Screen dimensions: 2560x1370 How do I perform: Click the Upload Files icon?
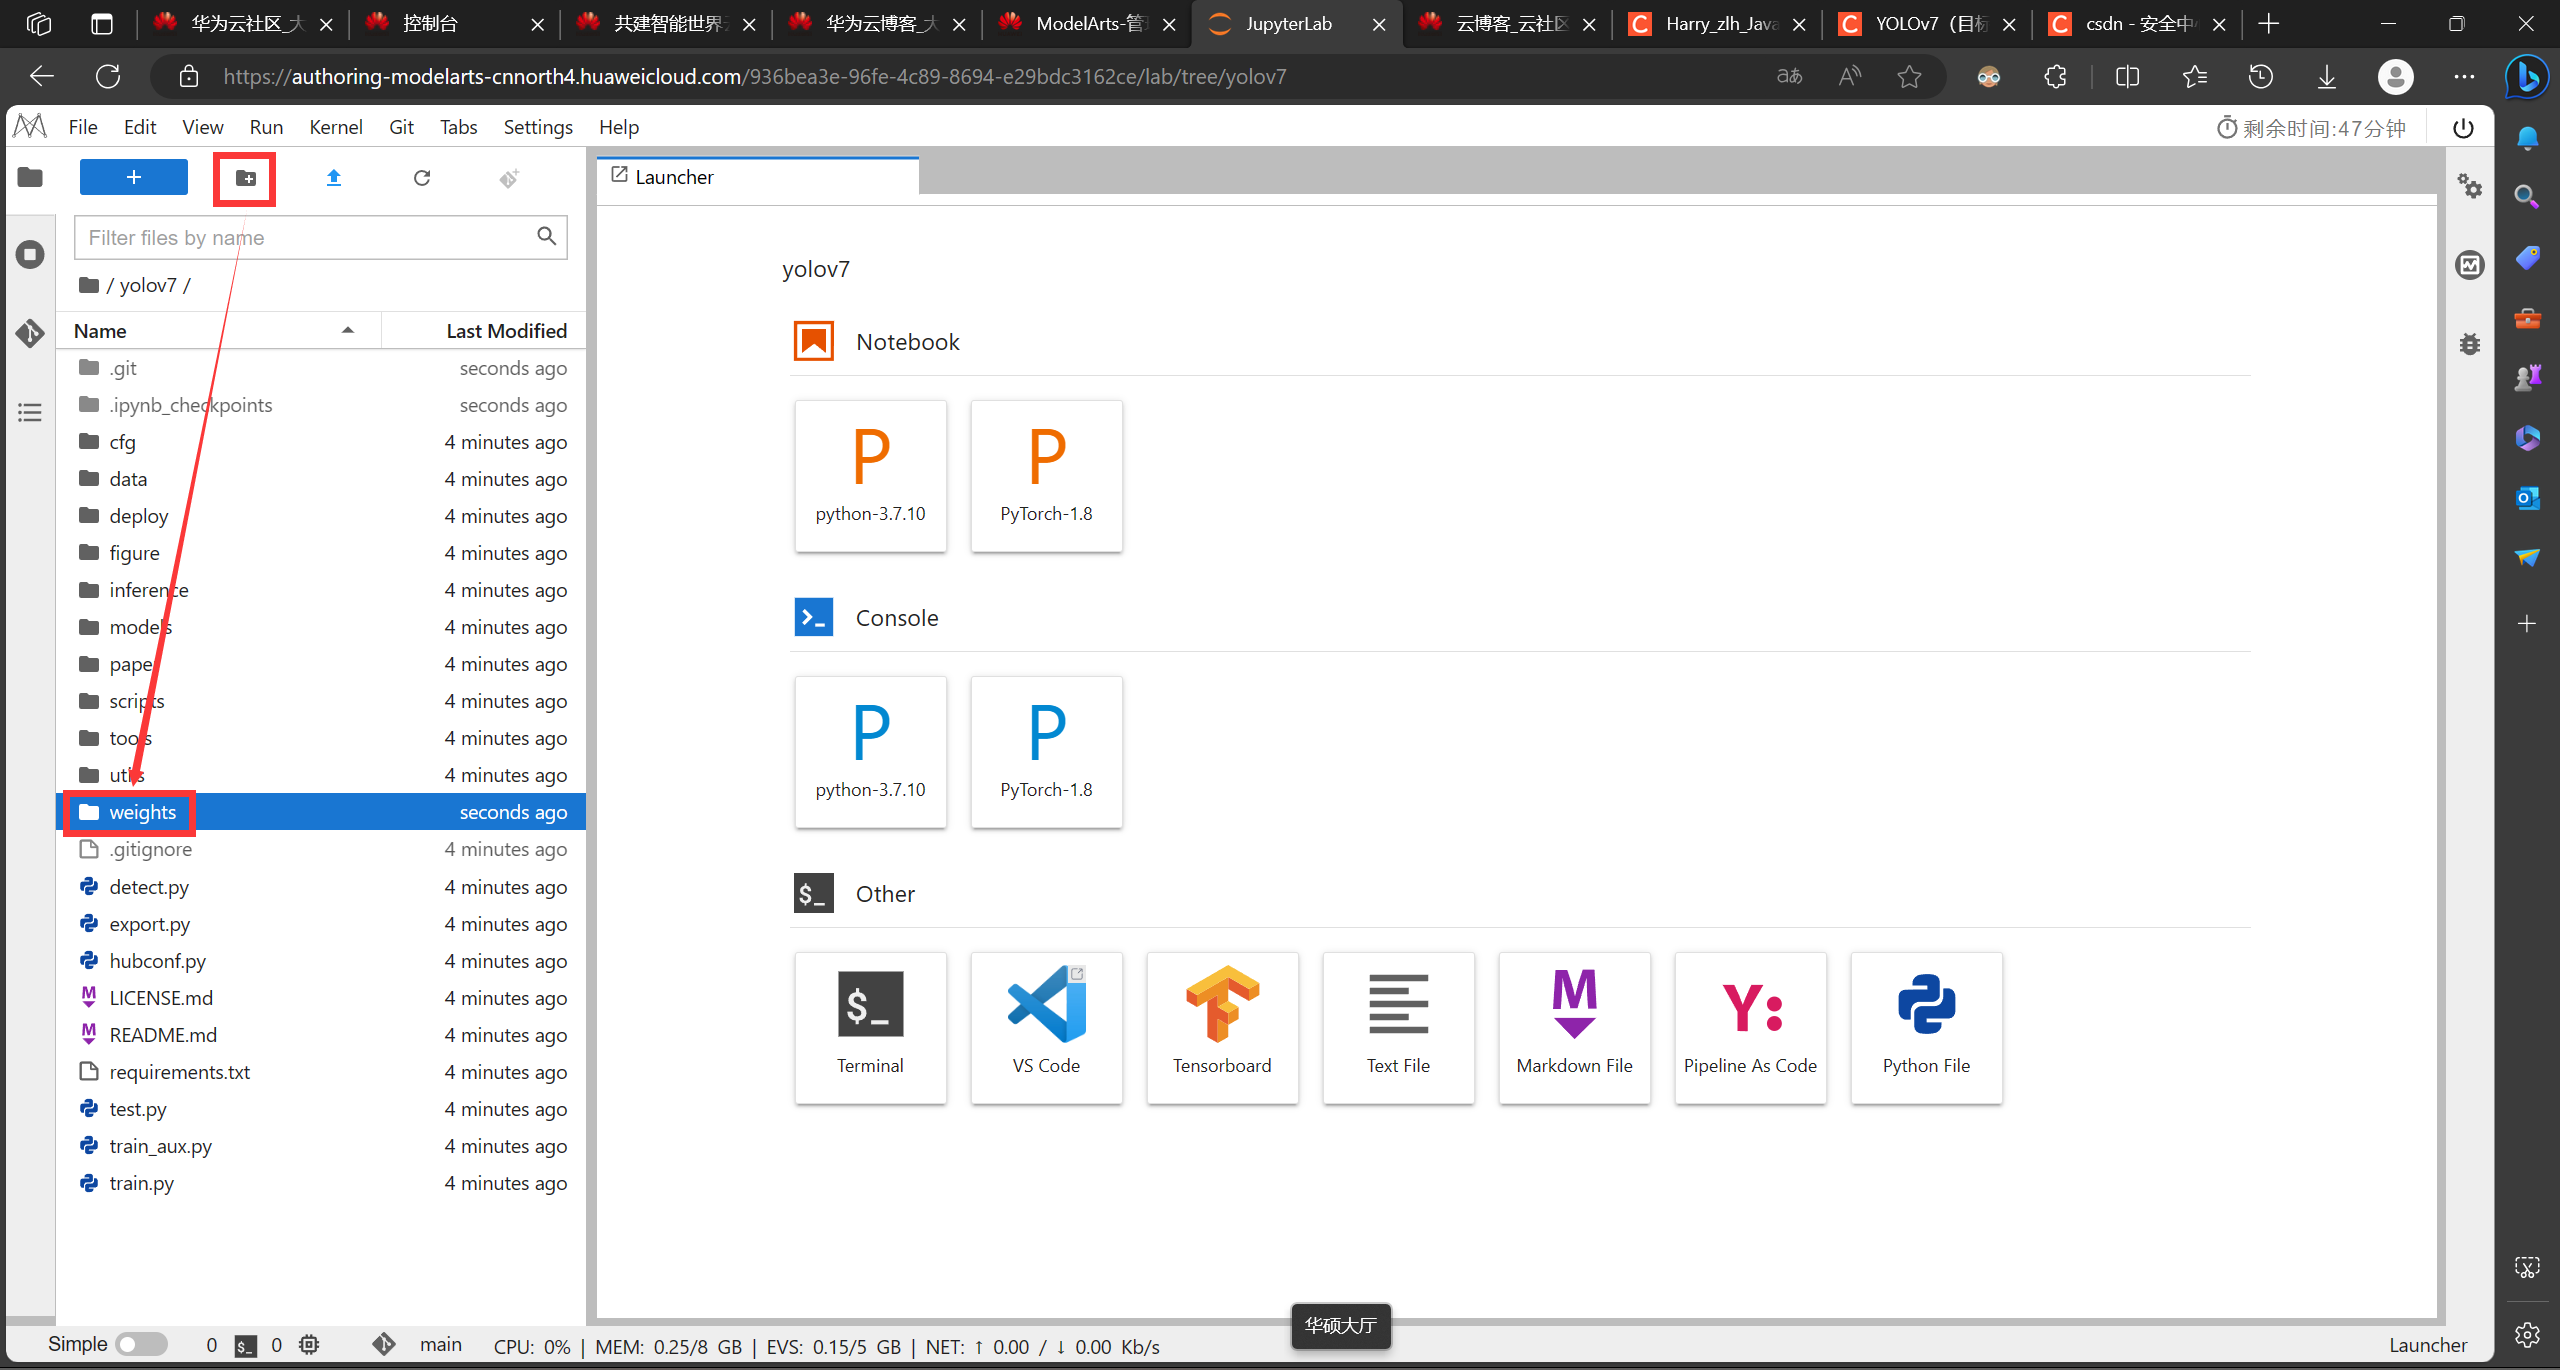[x=334, y=178]
